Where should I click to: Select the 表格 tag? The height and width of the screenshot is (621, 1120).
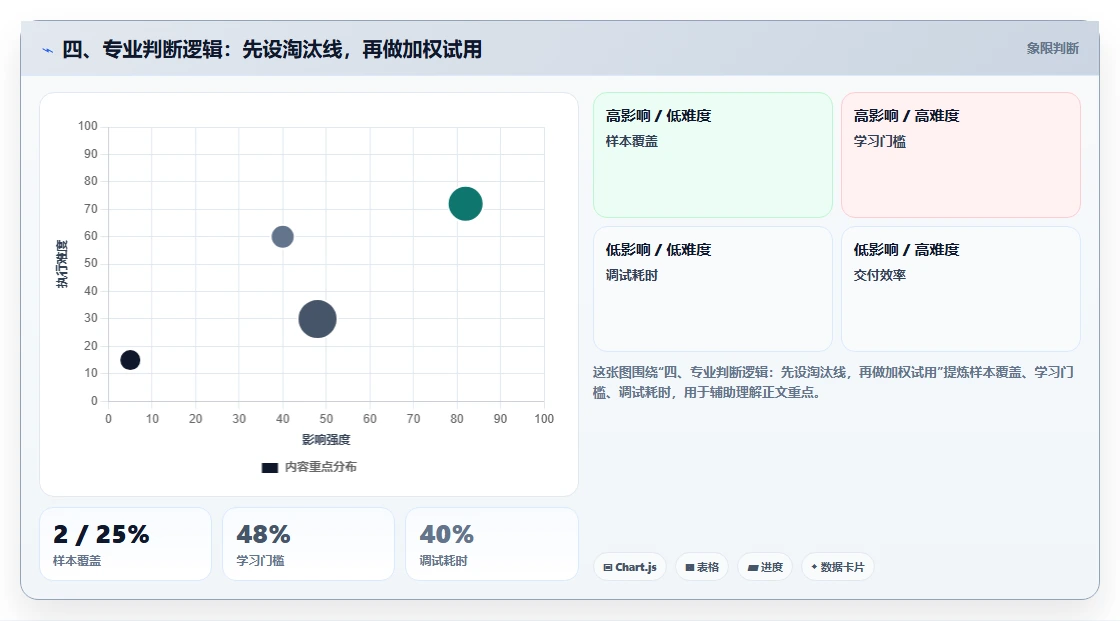702,567
